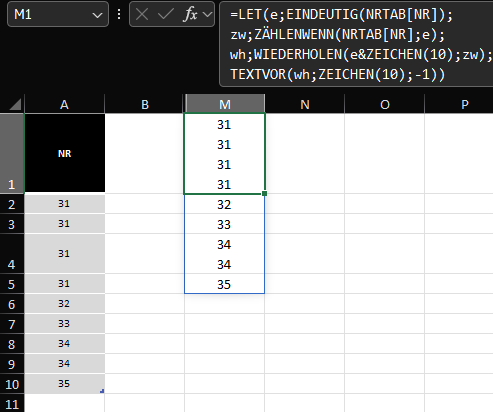Viewport: 493px width, 412px height.
Task: Click the NR table header cell
Action: tap(65, 153)
